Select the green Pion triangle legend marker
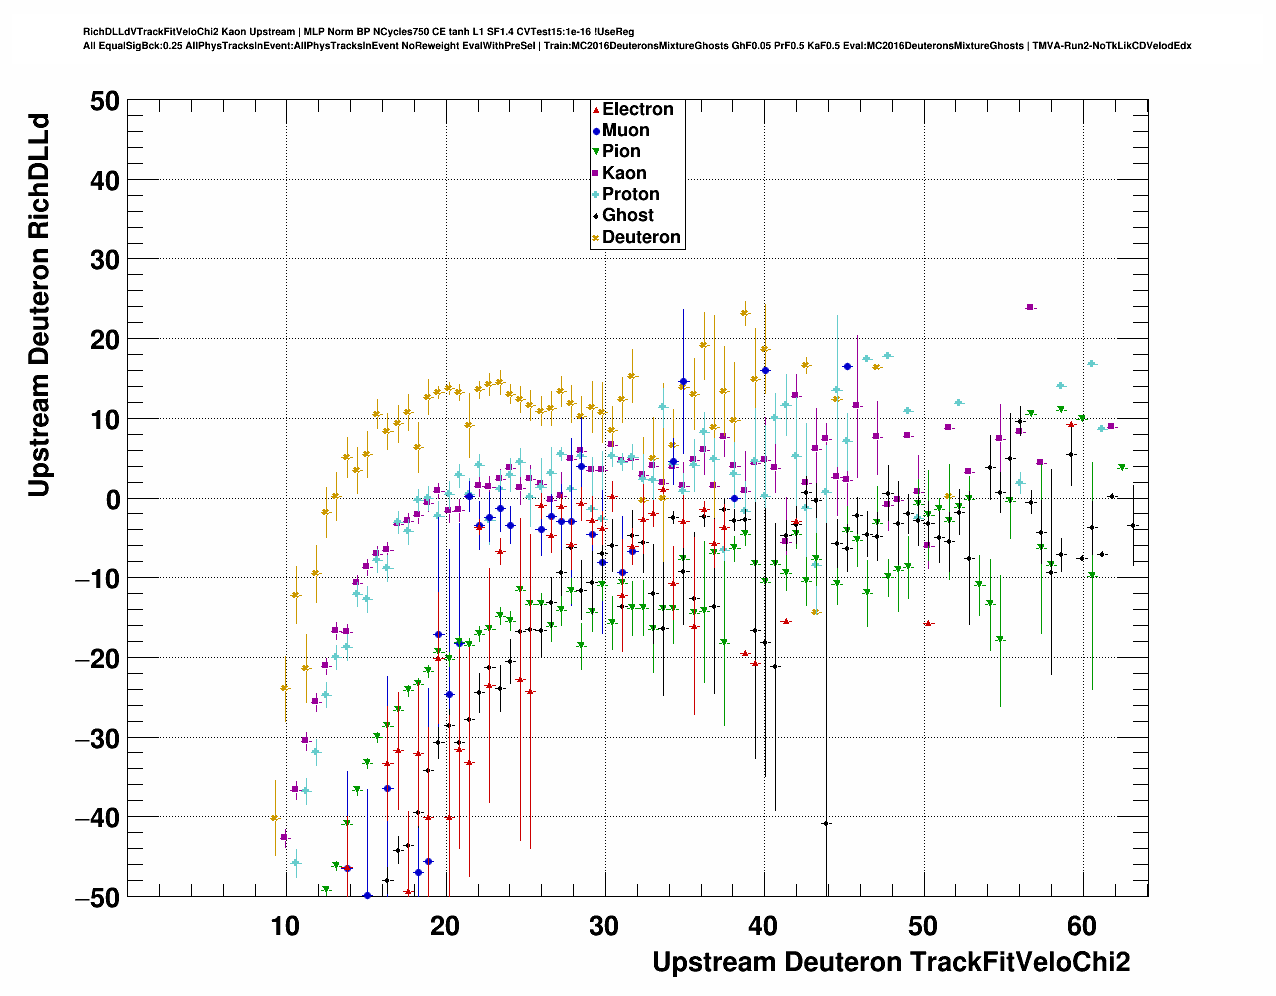This screenshot has height=996, width=1276. (x=597, y=152)
